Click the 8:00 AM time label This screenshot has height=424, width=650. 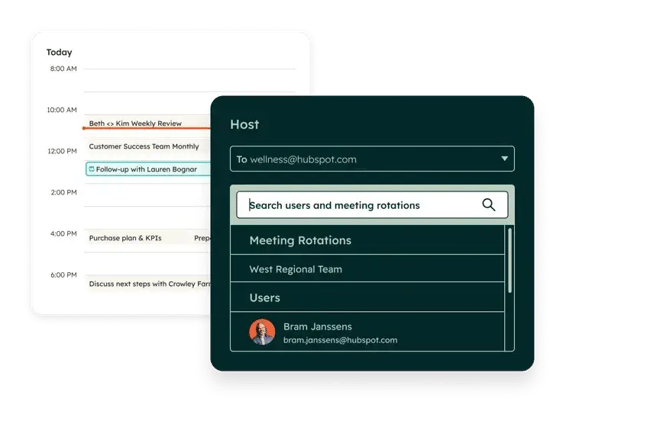(63, 68)
